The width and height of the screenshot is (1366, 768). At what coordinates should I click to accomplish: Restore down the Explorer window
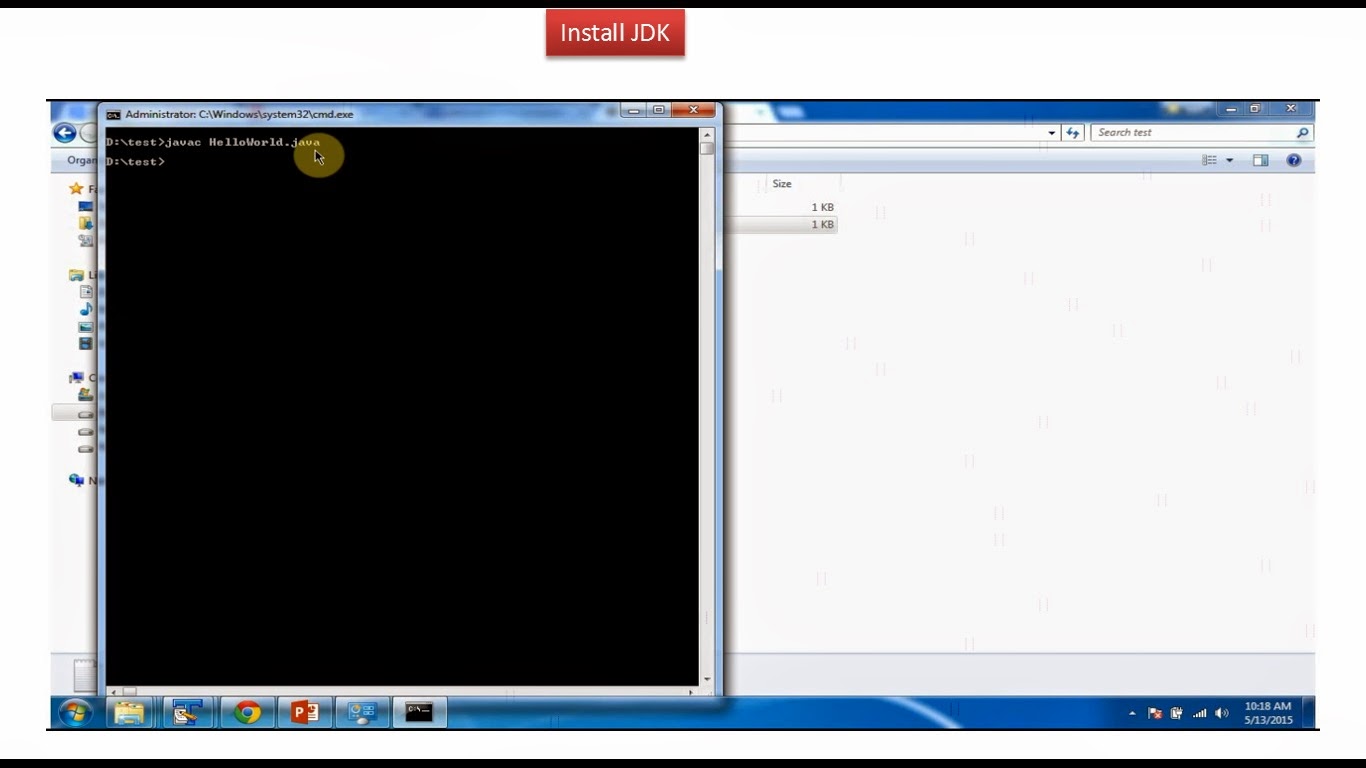(x=1255, y=109)
